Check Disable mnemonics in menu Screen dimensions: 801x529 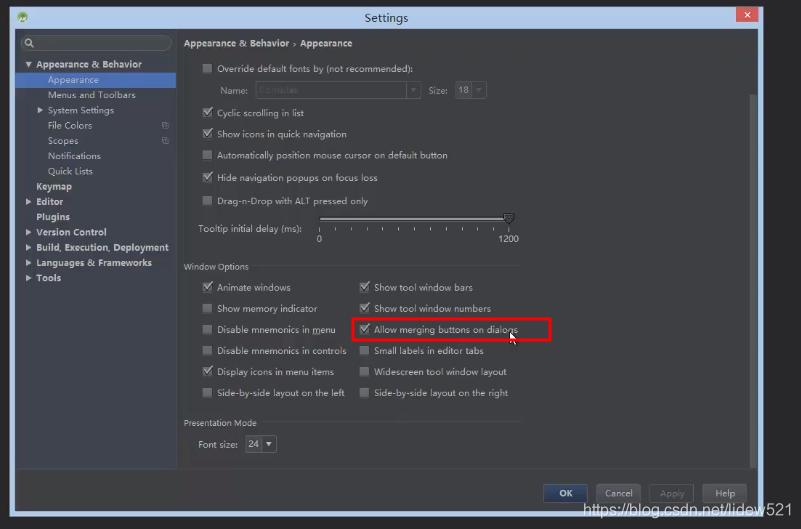pyautogui.click(x=207, y=329)
